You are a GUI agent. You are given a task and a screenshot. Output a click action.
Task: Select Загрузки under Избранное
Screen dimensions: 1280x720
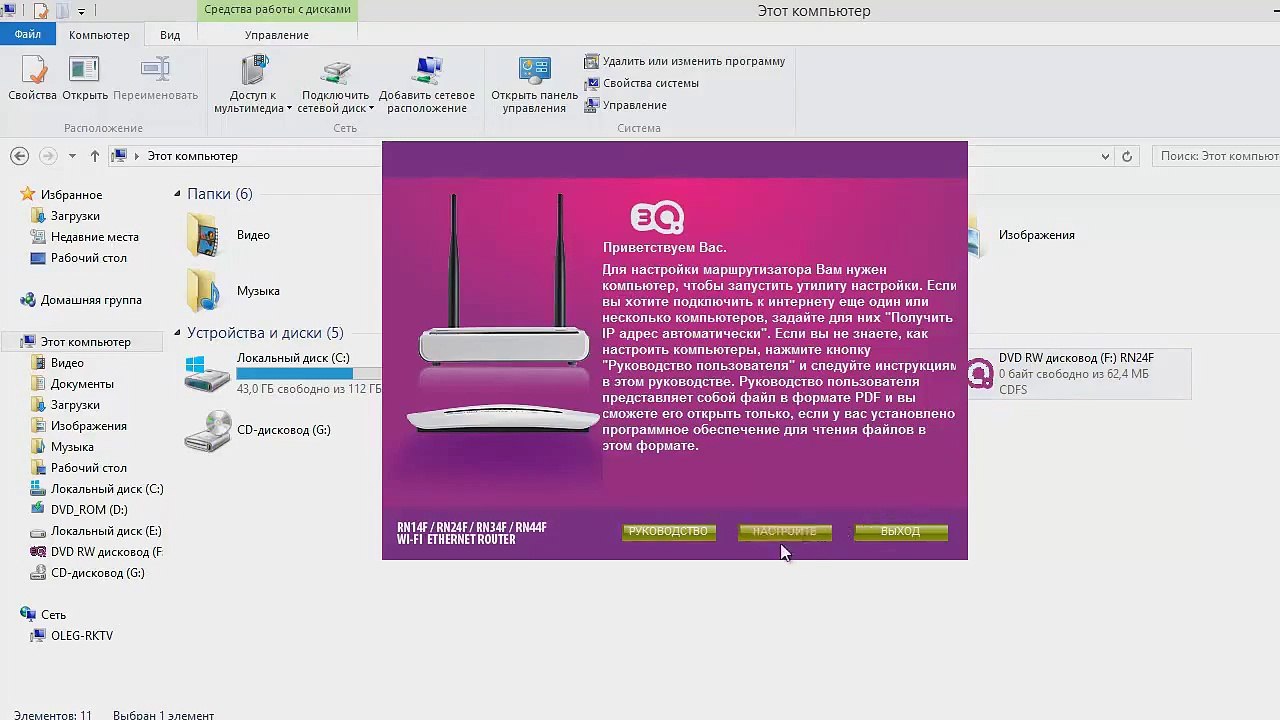point(75,216)
